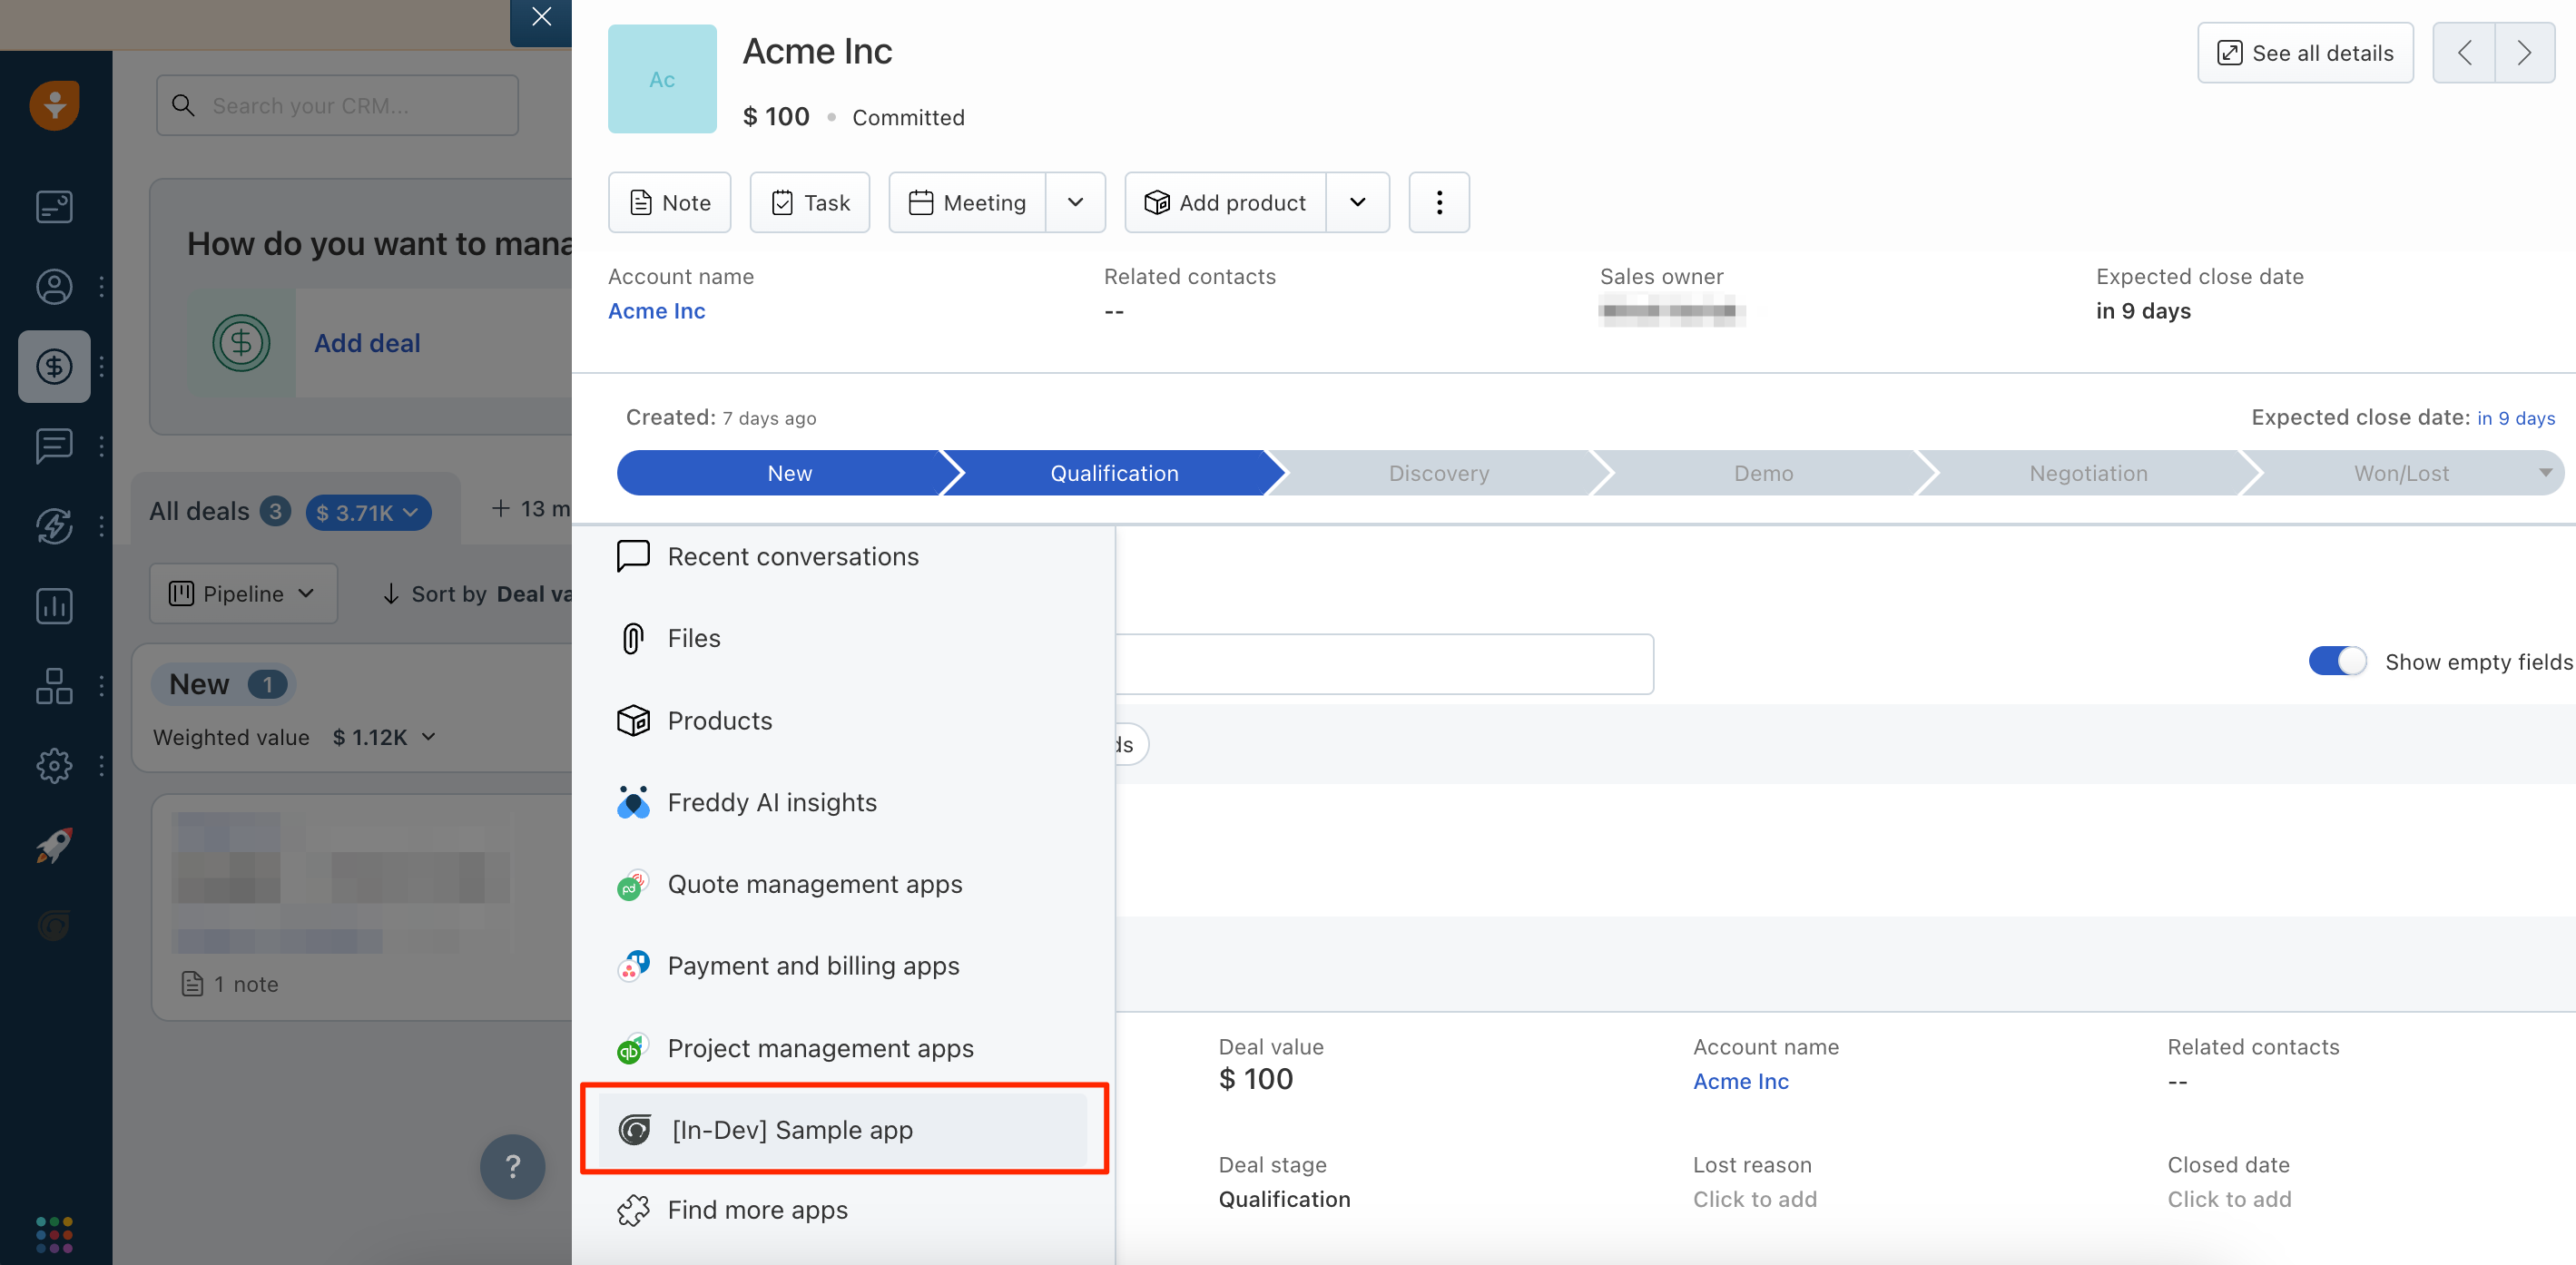
Task: Click Lost reason Click to add field
Action: tap(1754, 1199)
